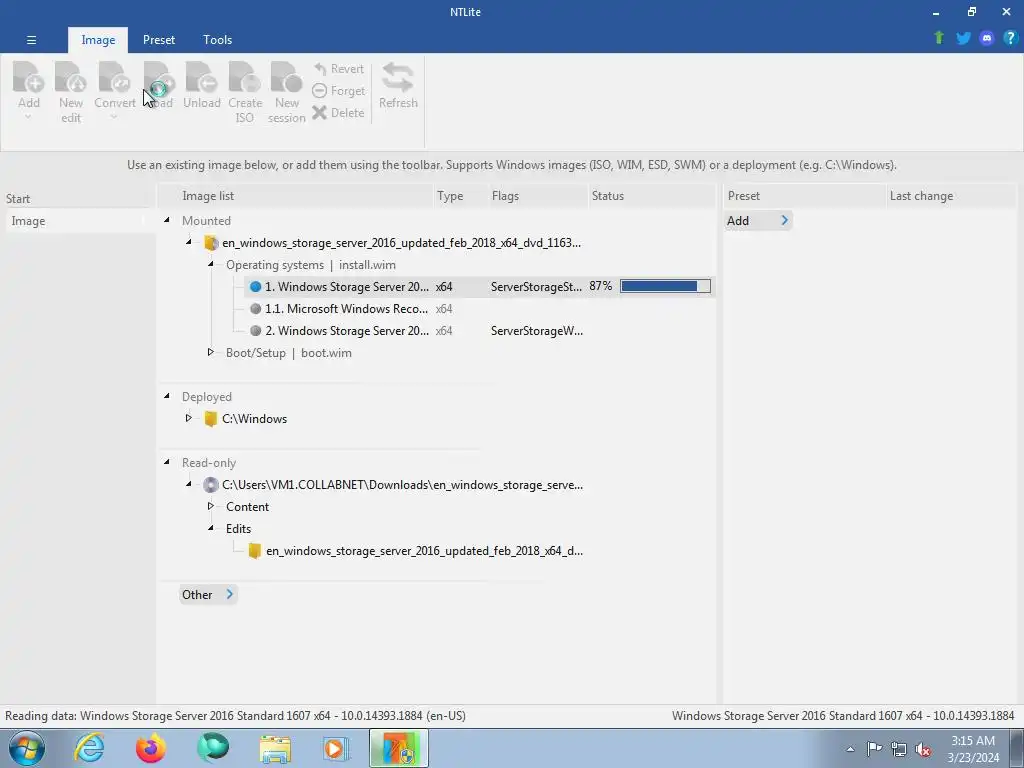Collapse the Mounted group
The width and height of the screenshot is (1024, 768).
167,221
